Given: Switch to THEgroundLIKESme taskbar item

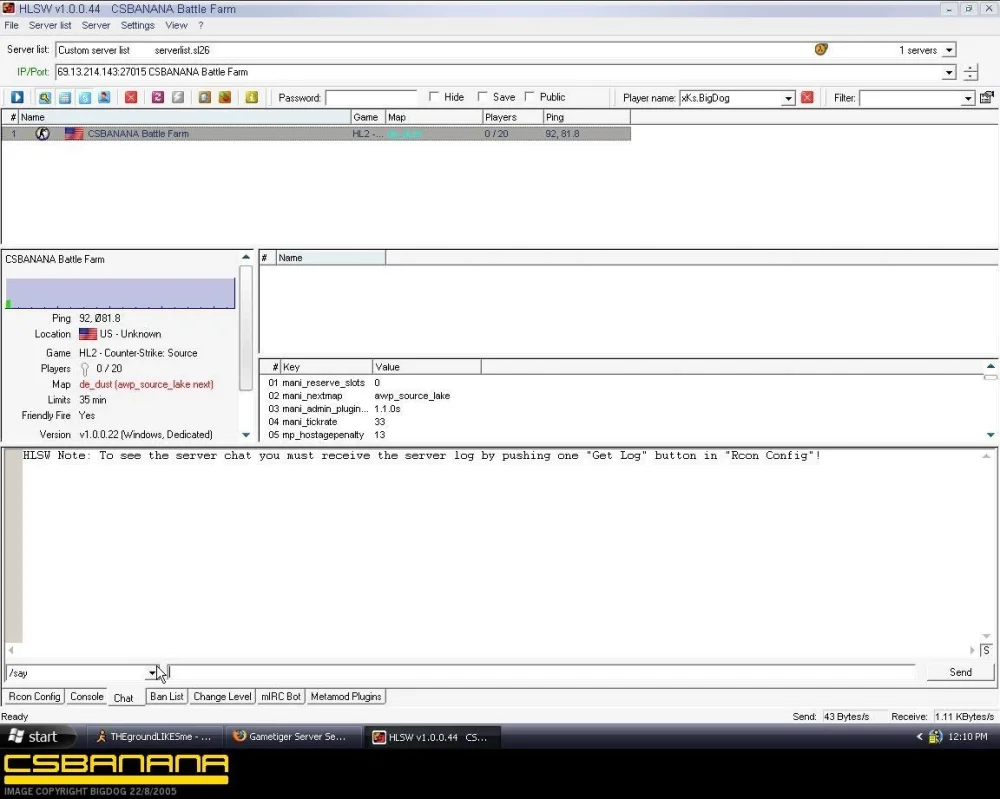Looking at the screenshot, I should [153, 737].
